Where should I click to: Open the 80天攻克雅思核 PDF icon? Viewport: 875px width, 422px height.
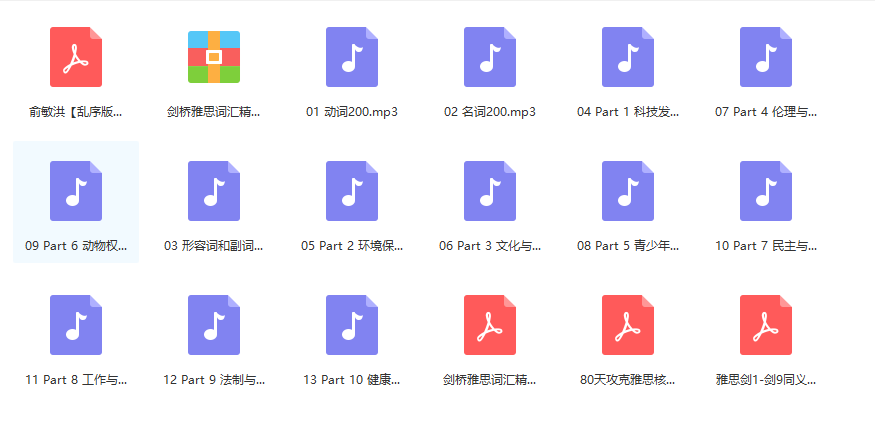click(x=628, y=325)
